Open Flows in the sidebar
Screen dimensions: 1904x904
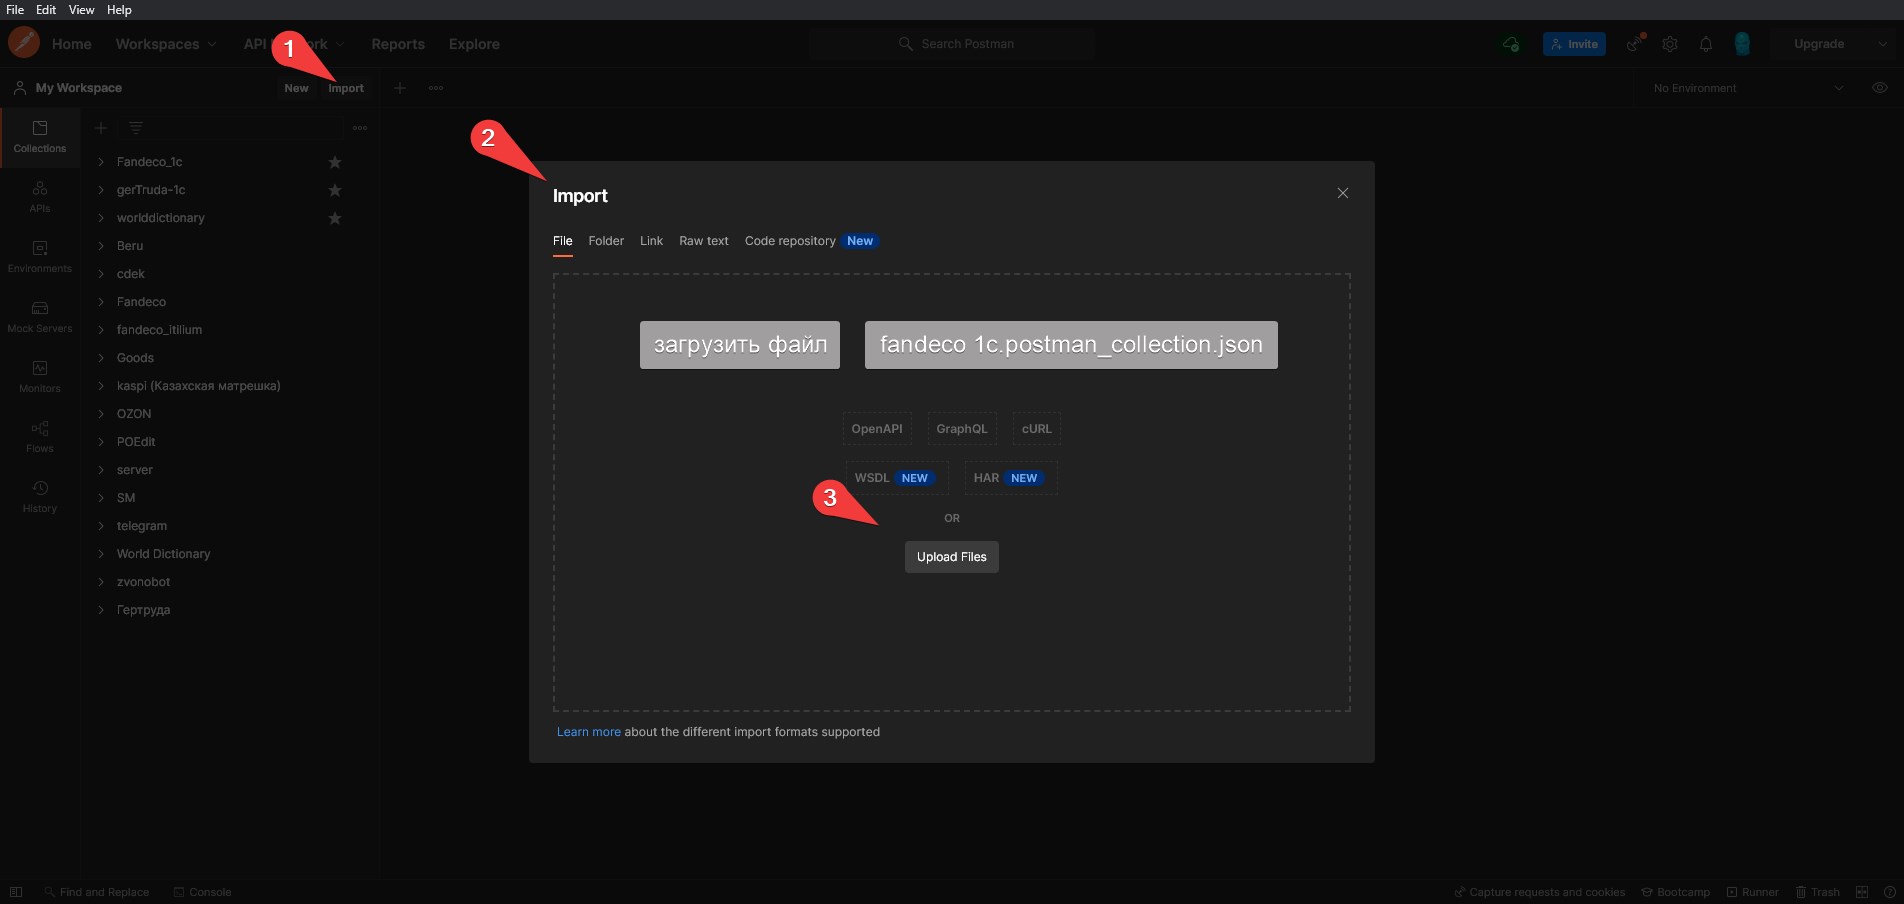coord(40,436)
